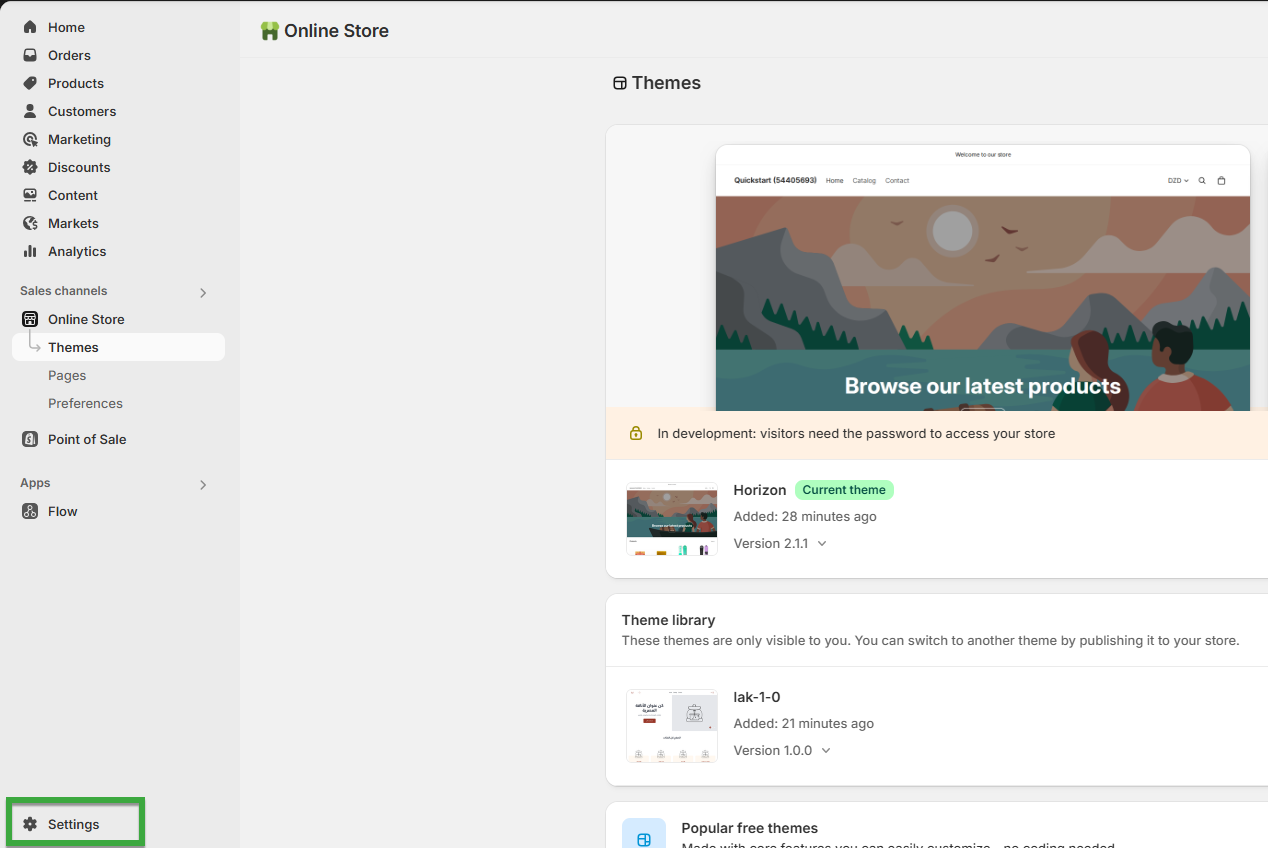
Task: Click the 'Added: 21 minutes ago' text
Action: point(804,724)
